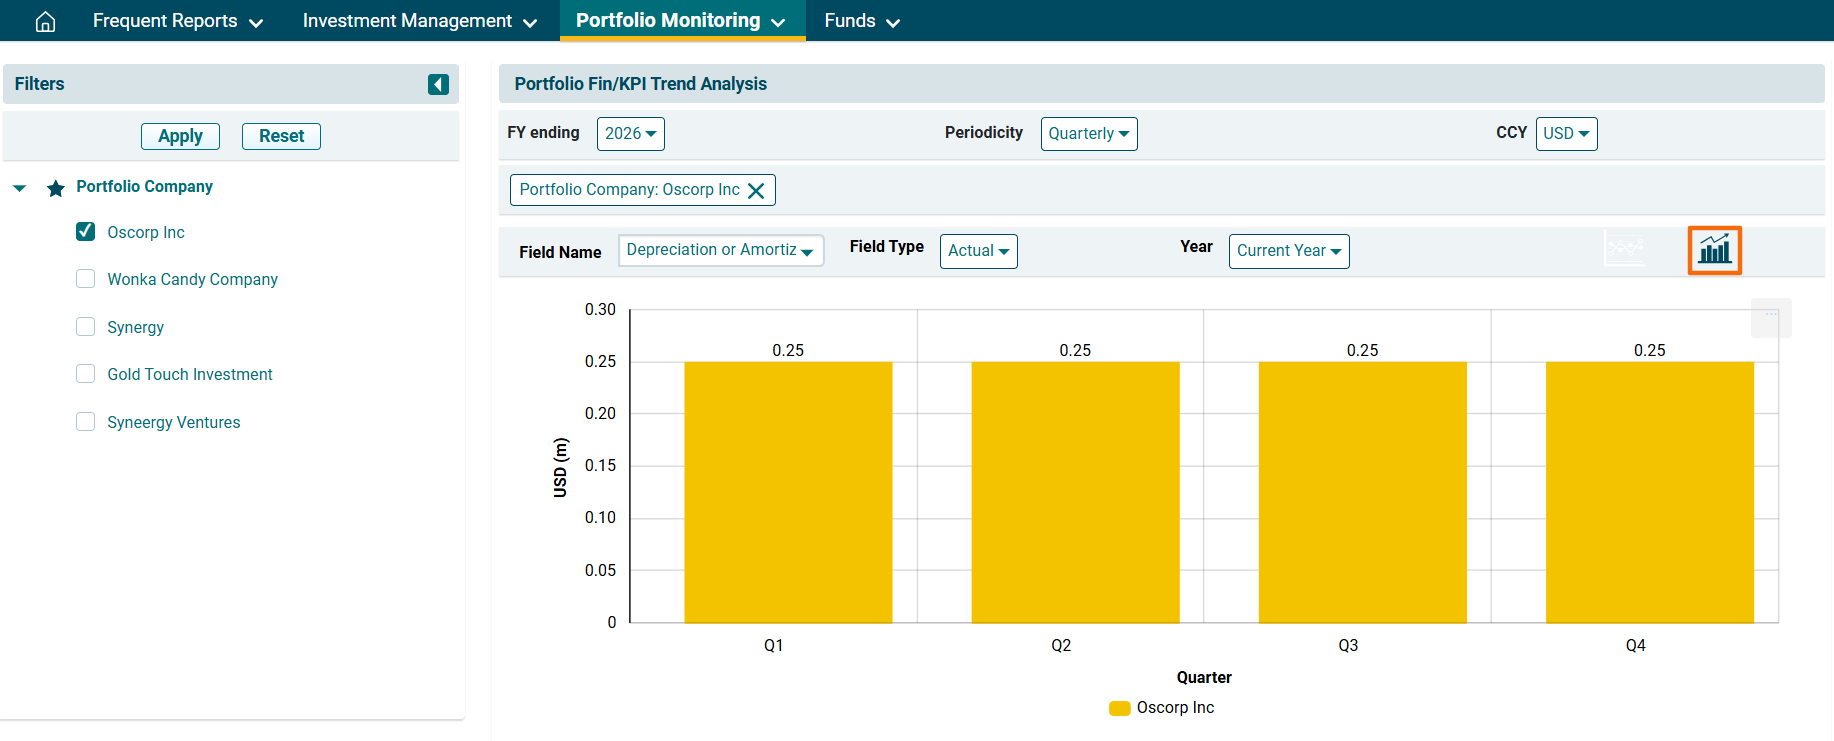Viewport: 1834px width, 741px height.
Task: Open the Investment Management menu
Action: click(419, 21)
